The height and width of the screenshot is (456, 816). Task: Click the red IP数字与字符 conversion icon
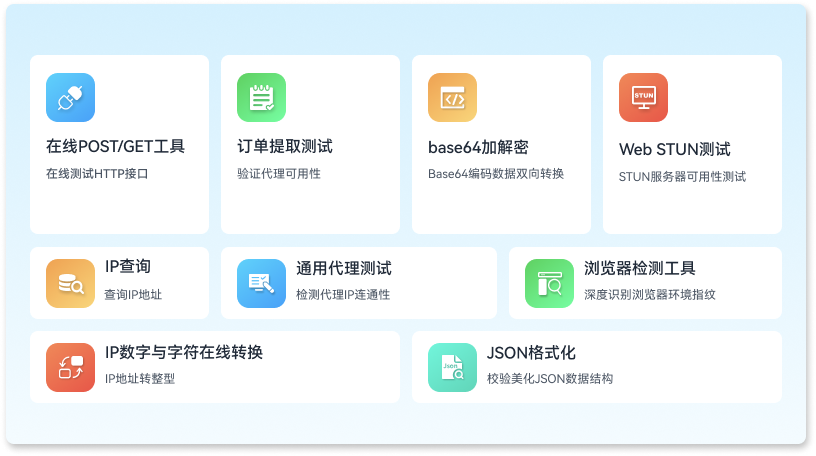[x=70, y=367]
